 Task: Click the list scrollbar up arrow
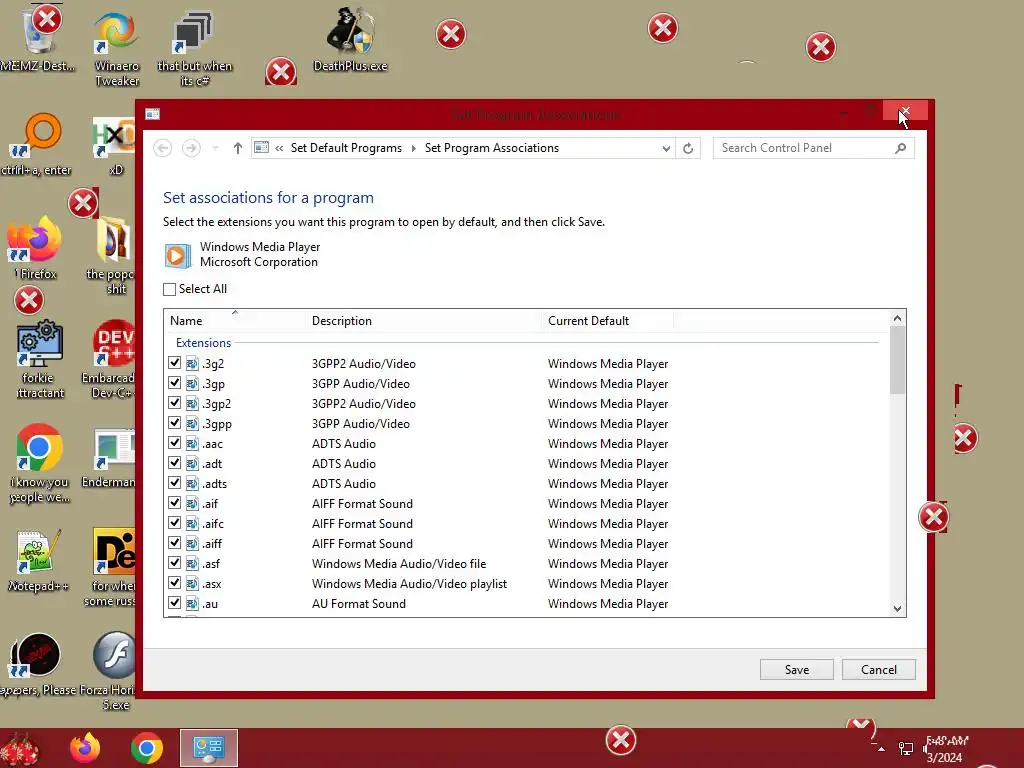coord(897,318)
